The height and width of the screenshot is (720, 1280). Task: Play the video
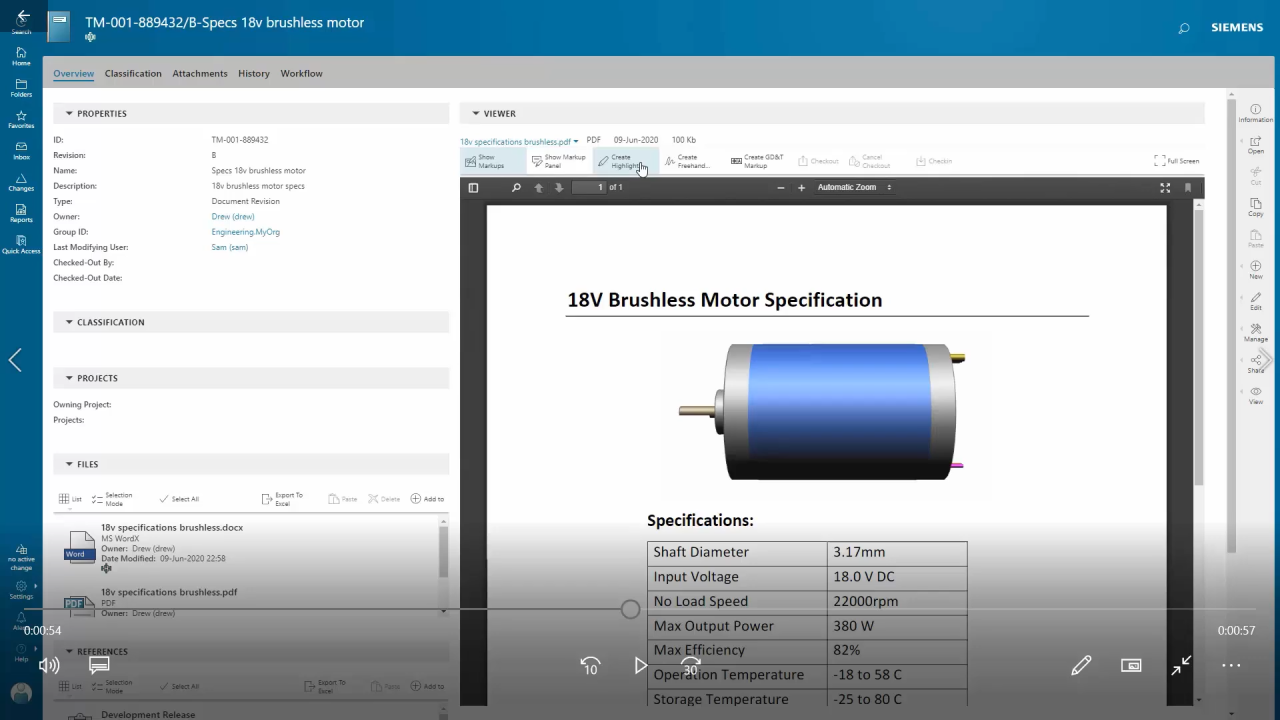640,665
